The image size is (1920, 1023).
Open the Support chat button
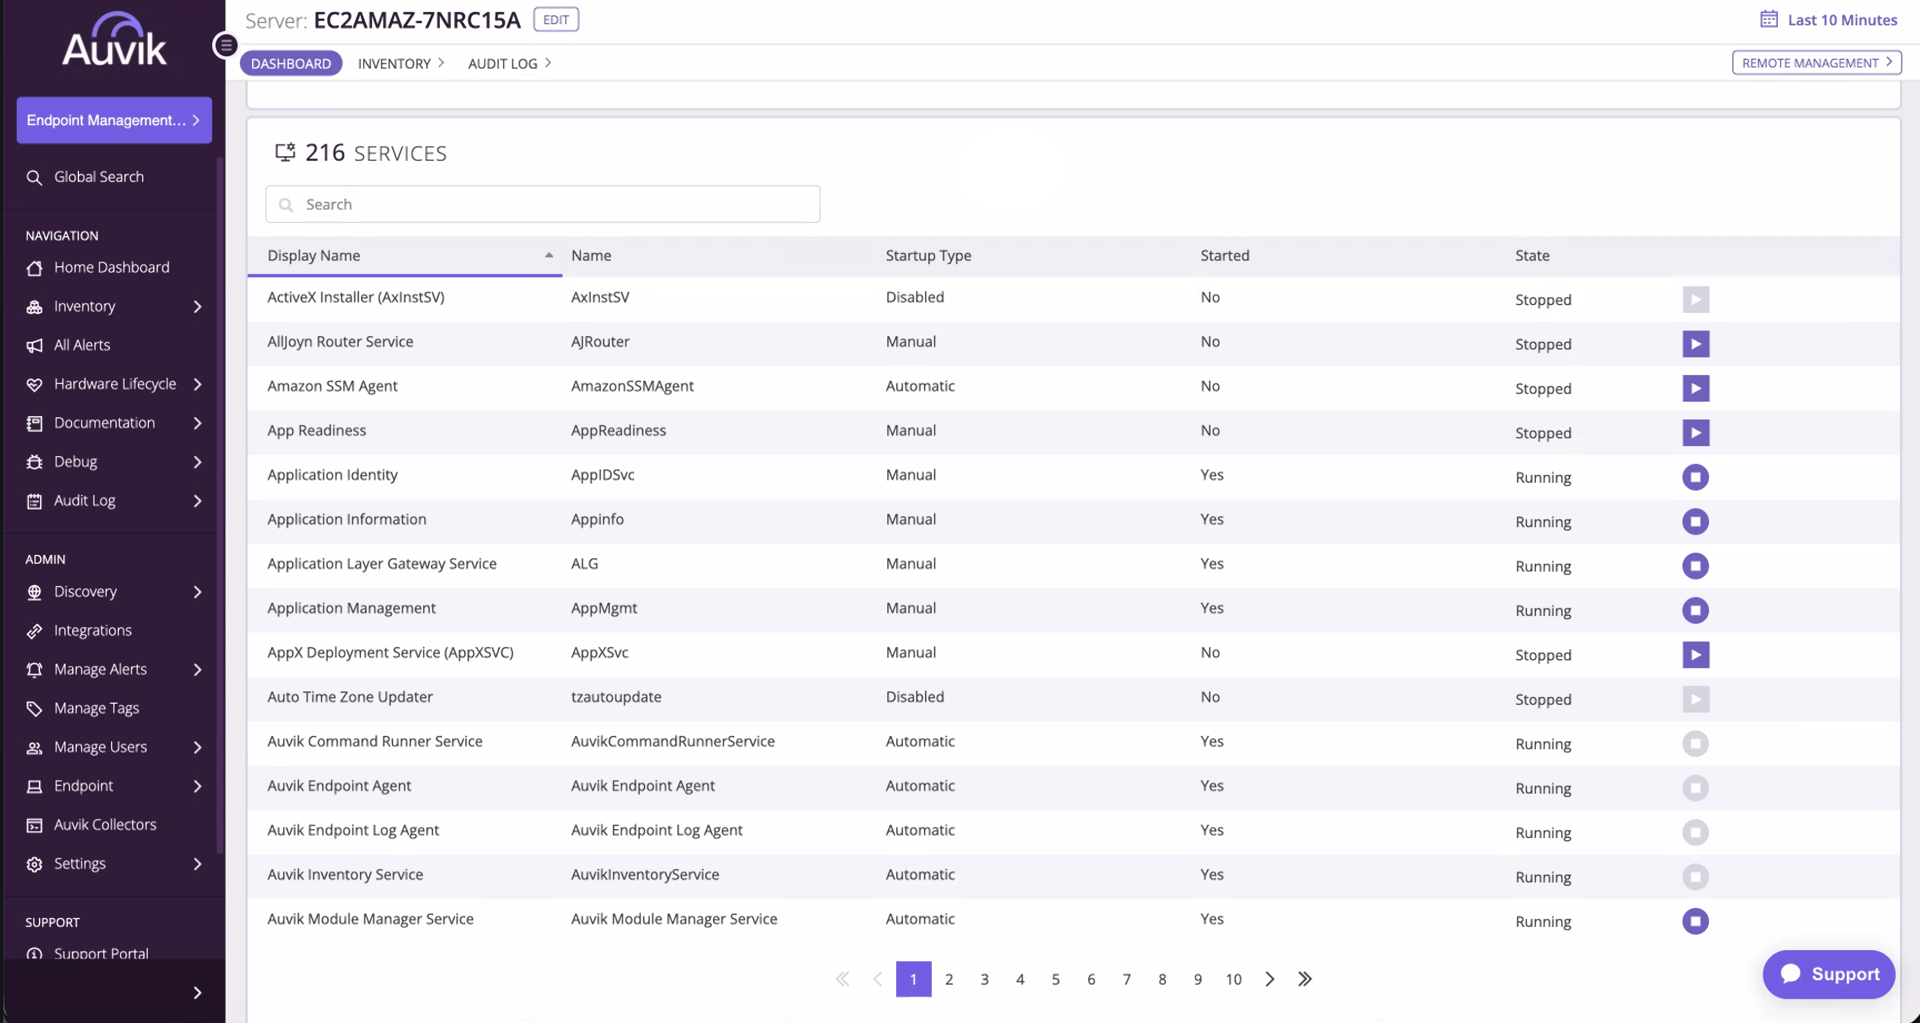tap(1829, 974)
